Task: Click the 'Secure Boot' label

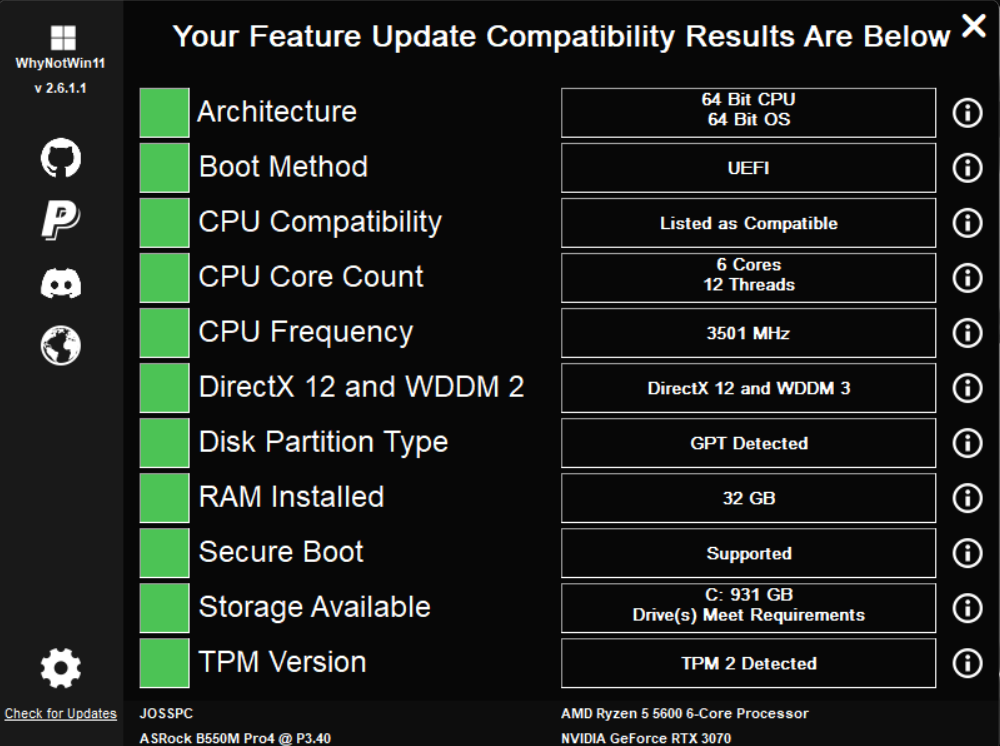Action: pos(281,552)
